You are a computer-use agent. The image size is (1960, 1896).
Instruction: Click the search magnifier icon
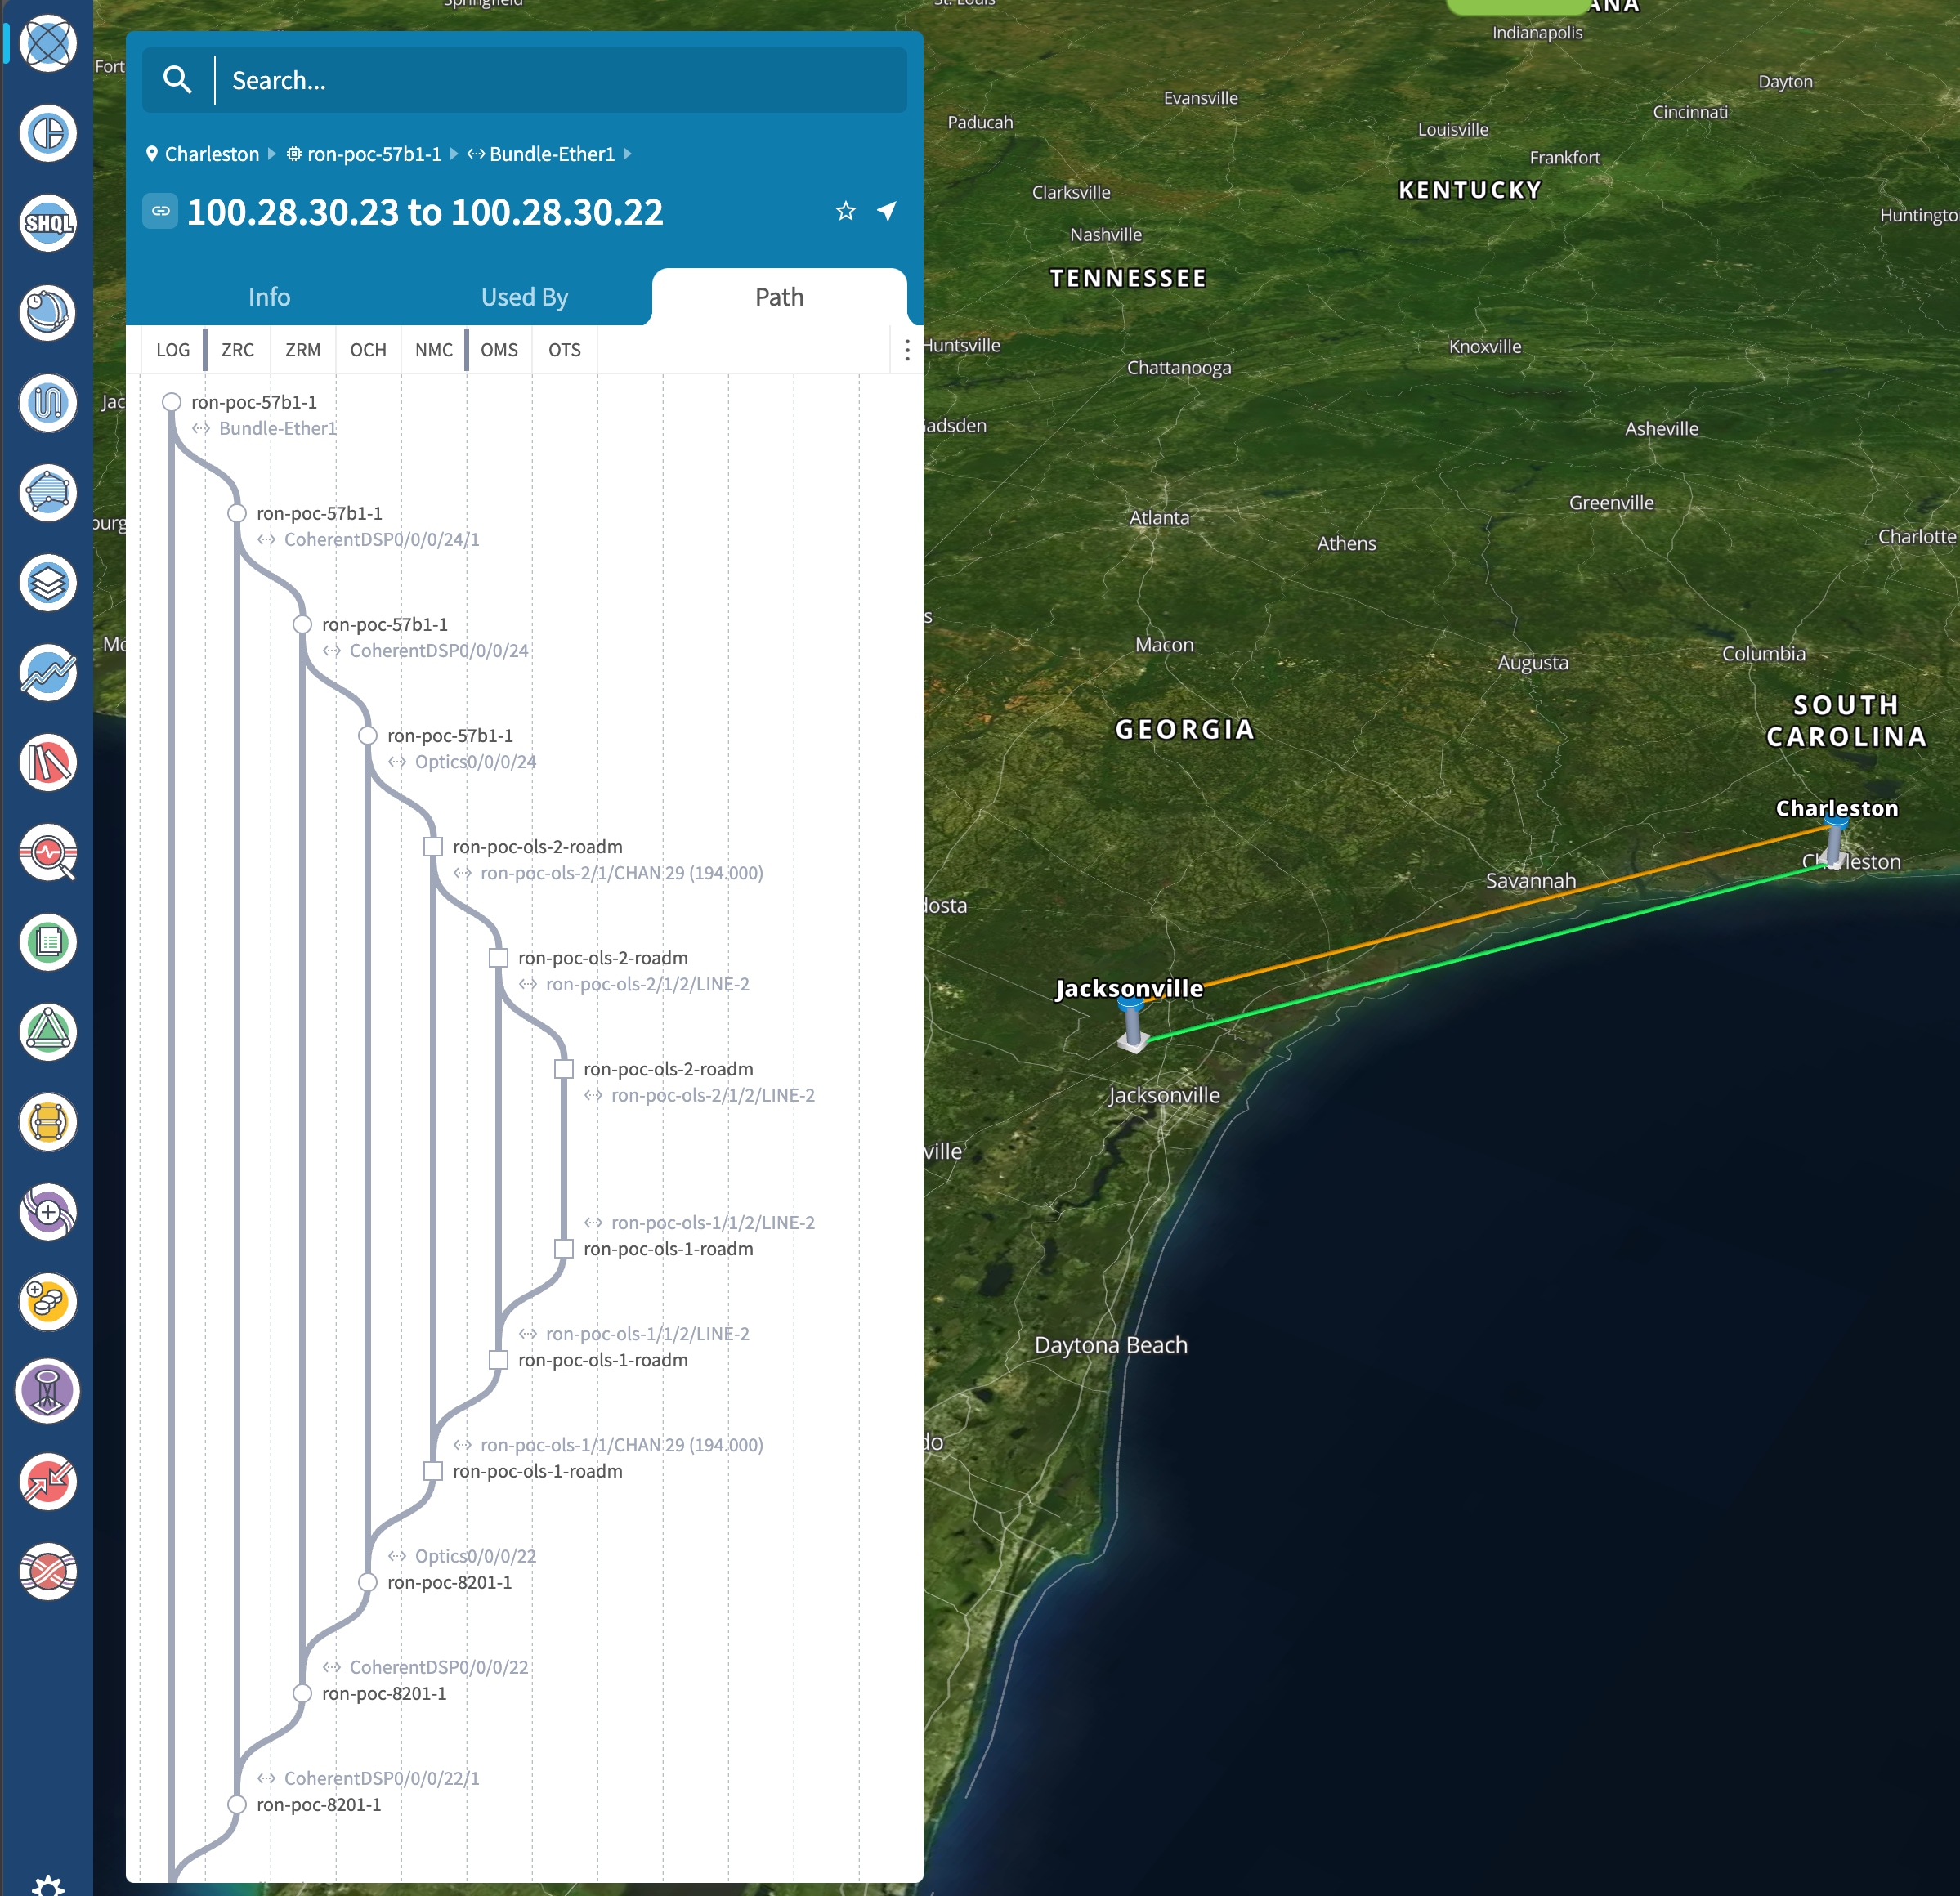tap(177, 80)
